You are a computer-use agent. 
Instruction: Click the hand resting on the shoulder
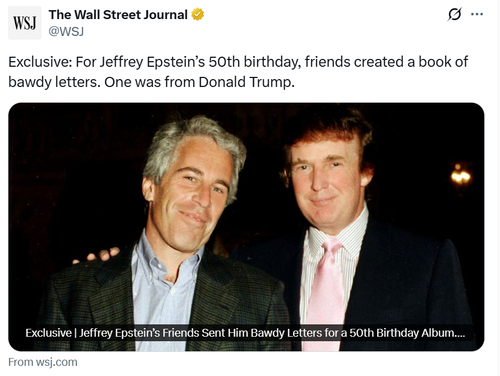pos(97,255)
